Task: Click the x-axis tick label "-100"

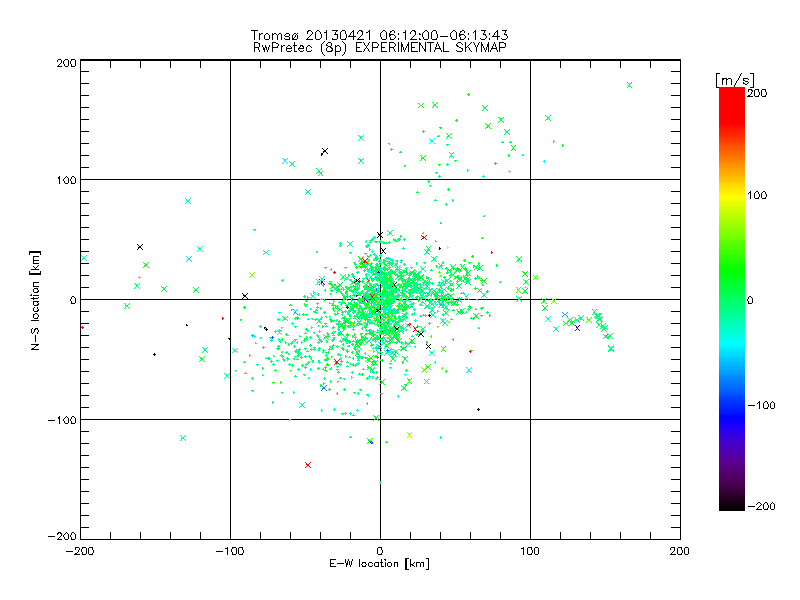Action: pos(230,551)
